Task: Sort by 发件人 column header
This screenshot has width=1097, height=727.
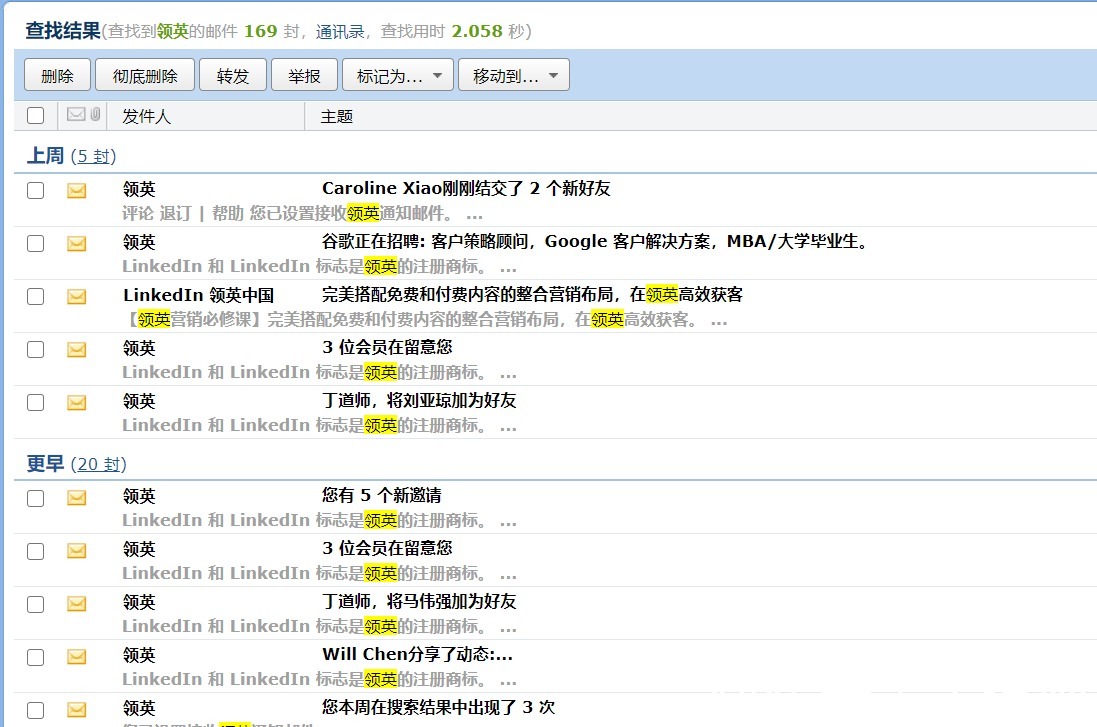Action: coord(146,116)
